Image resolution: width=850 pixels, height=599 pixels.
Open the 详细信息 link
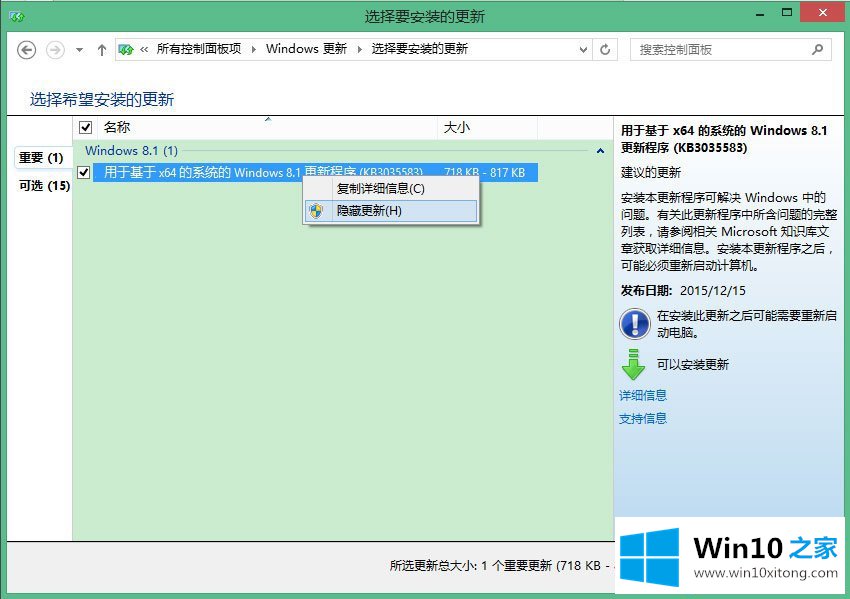643,395
